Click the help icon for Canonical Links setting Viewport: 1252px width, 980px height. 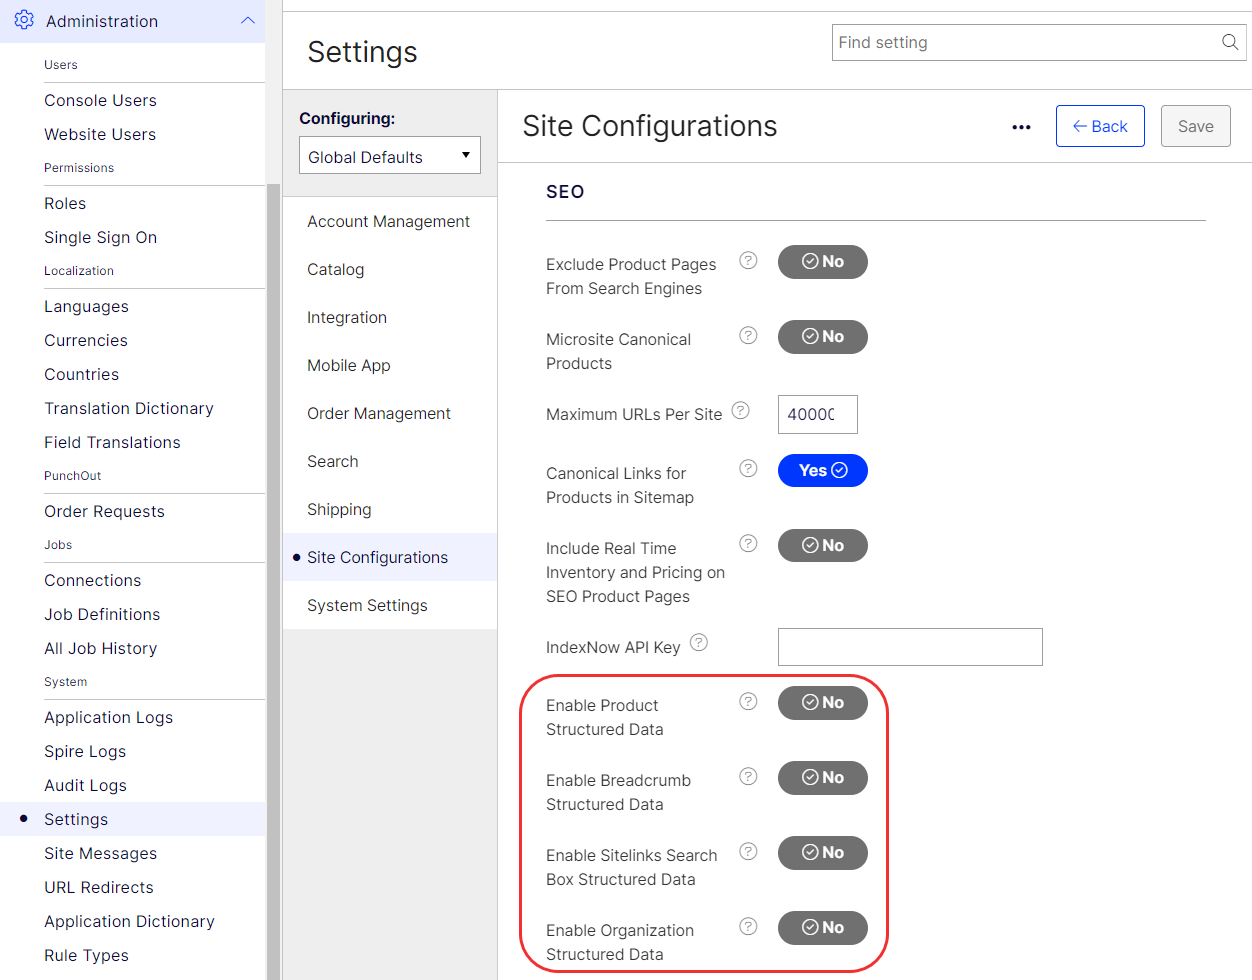click(748, 468)
